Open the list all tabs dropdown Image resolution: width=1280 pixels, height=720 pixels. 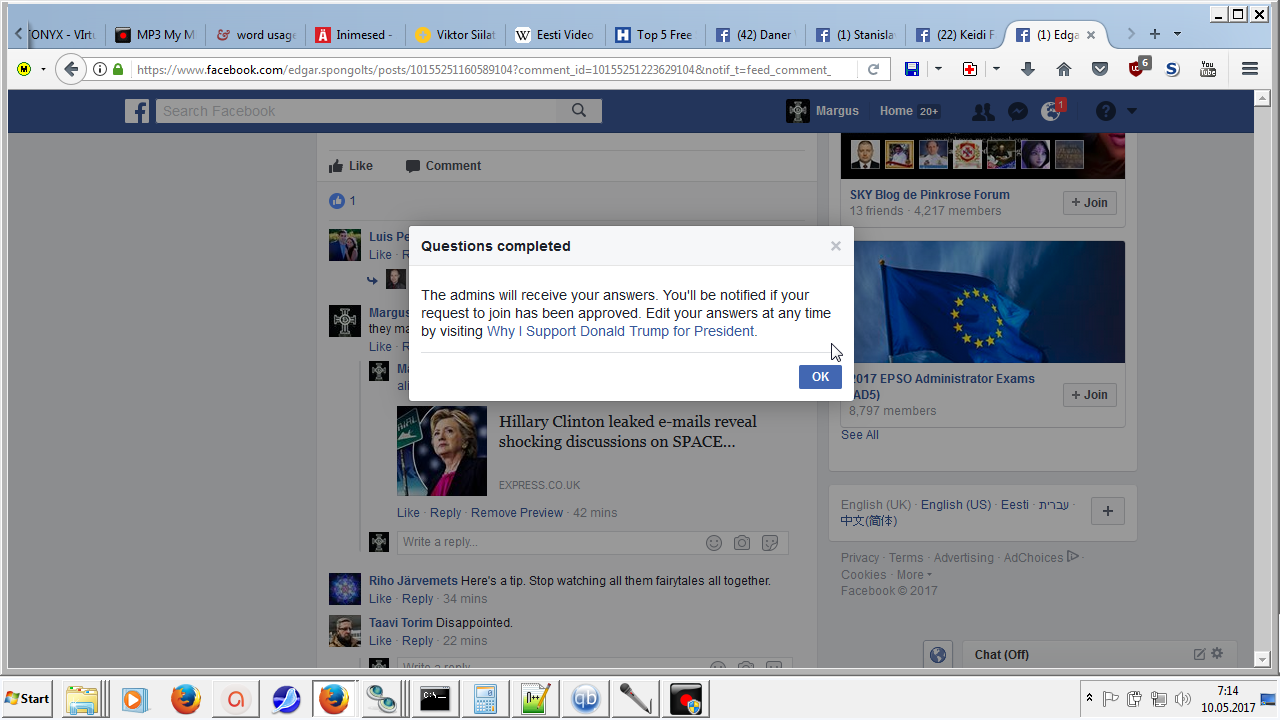point(1177,34)
